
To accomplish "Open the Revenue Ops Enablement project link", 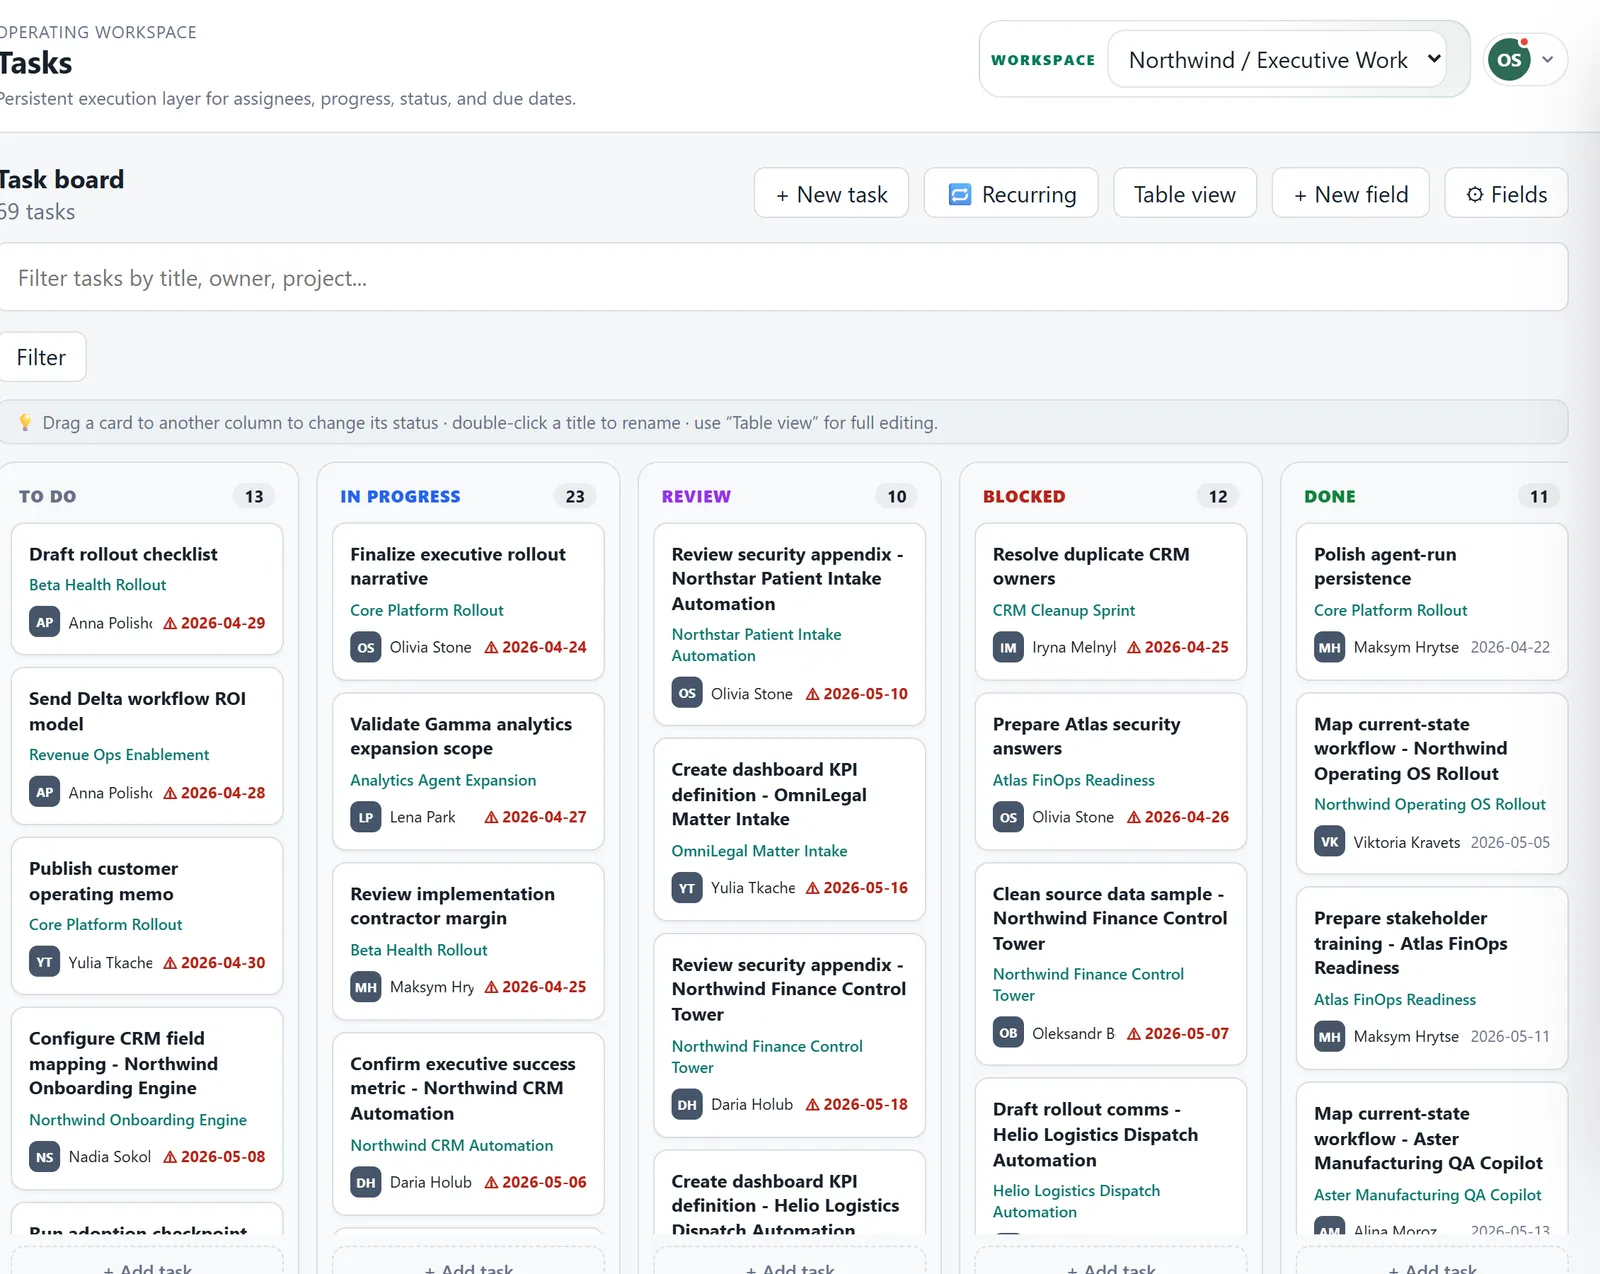I will (x=119, y=755).
